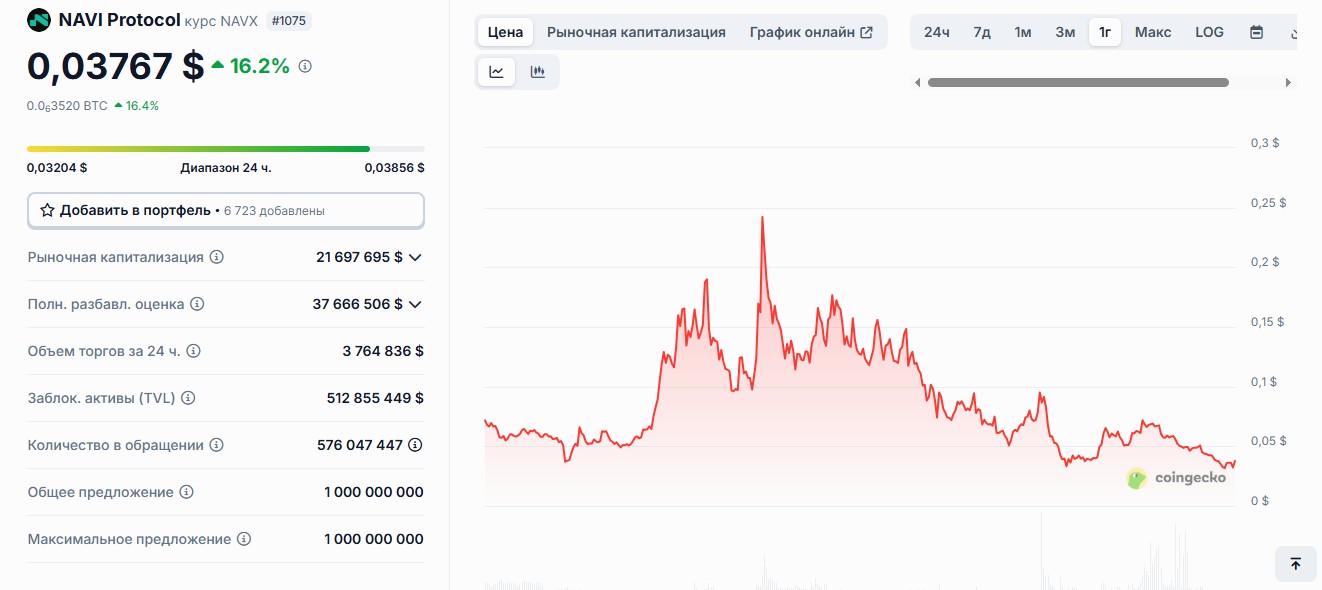Click the #1075 rank badge
Viewport: 1322px width, 590px height.
289,20
